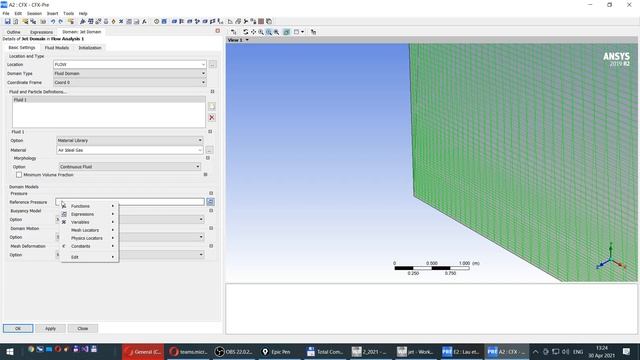Open the Fluid 1 Option Material Library dropdown

point(200,140)
